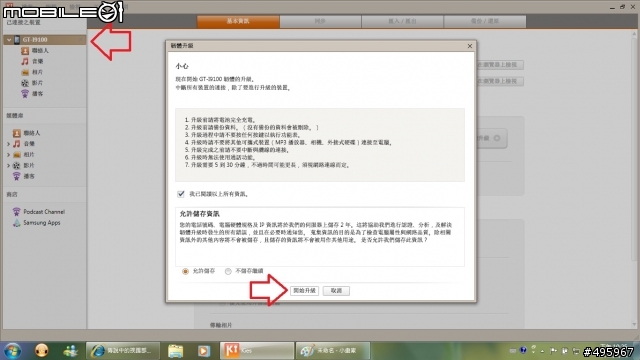The width and height of the screenshot is (640, 360).
Task: Close the 韌體升級 dialog
Action: (x=470, y=46)
